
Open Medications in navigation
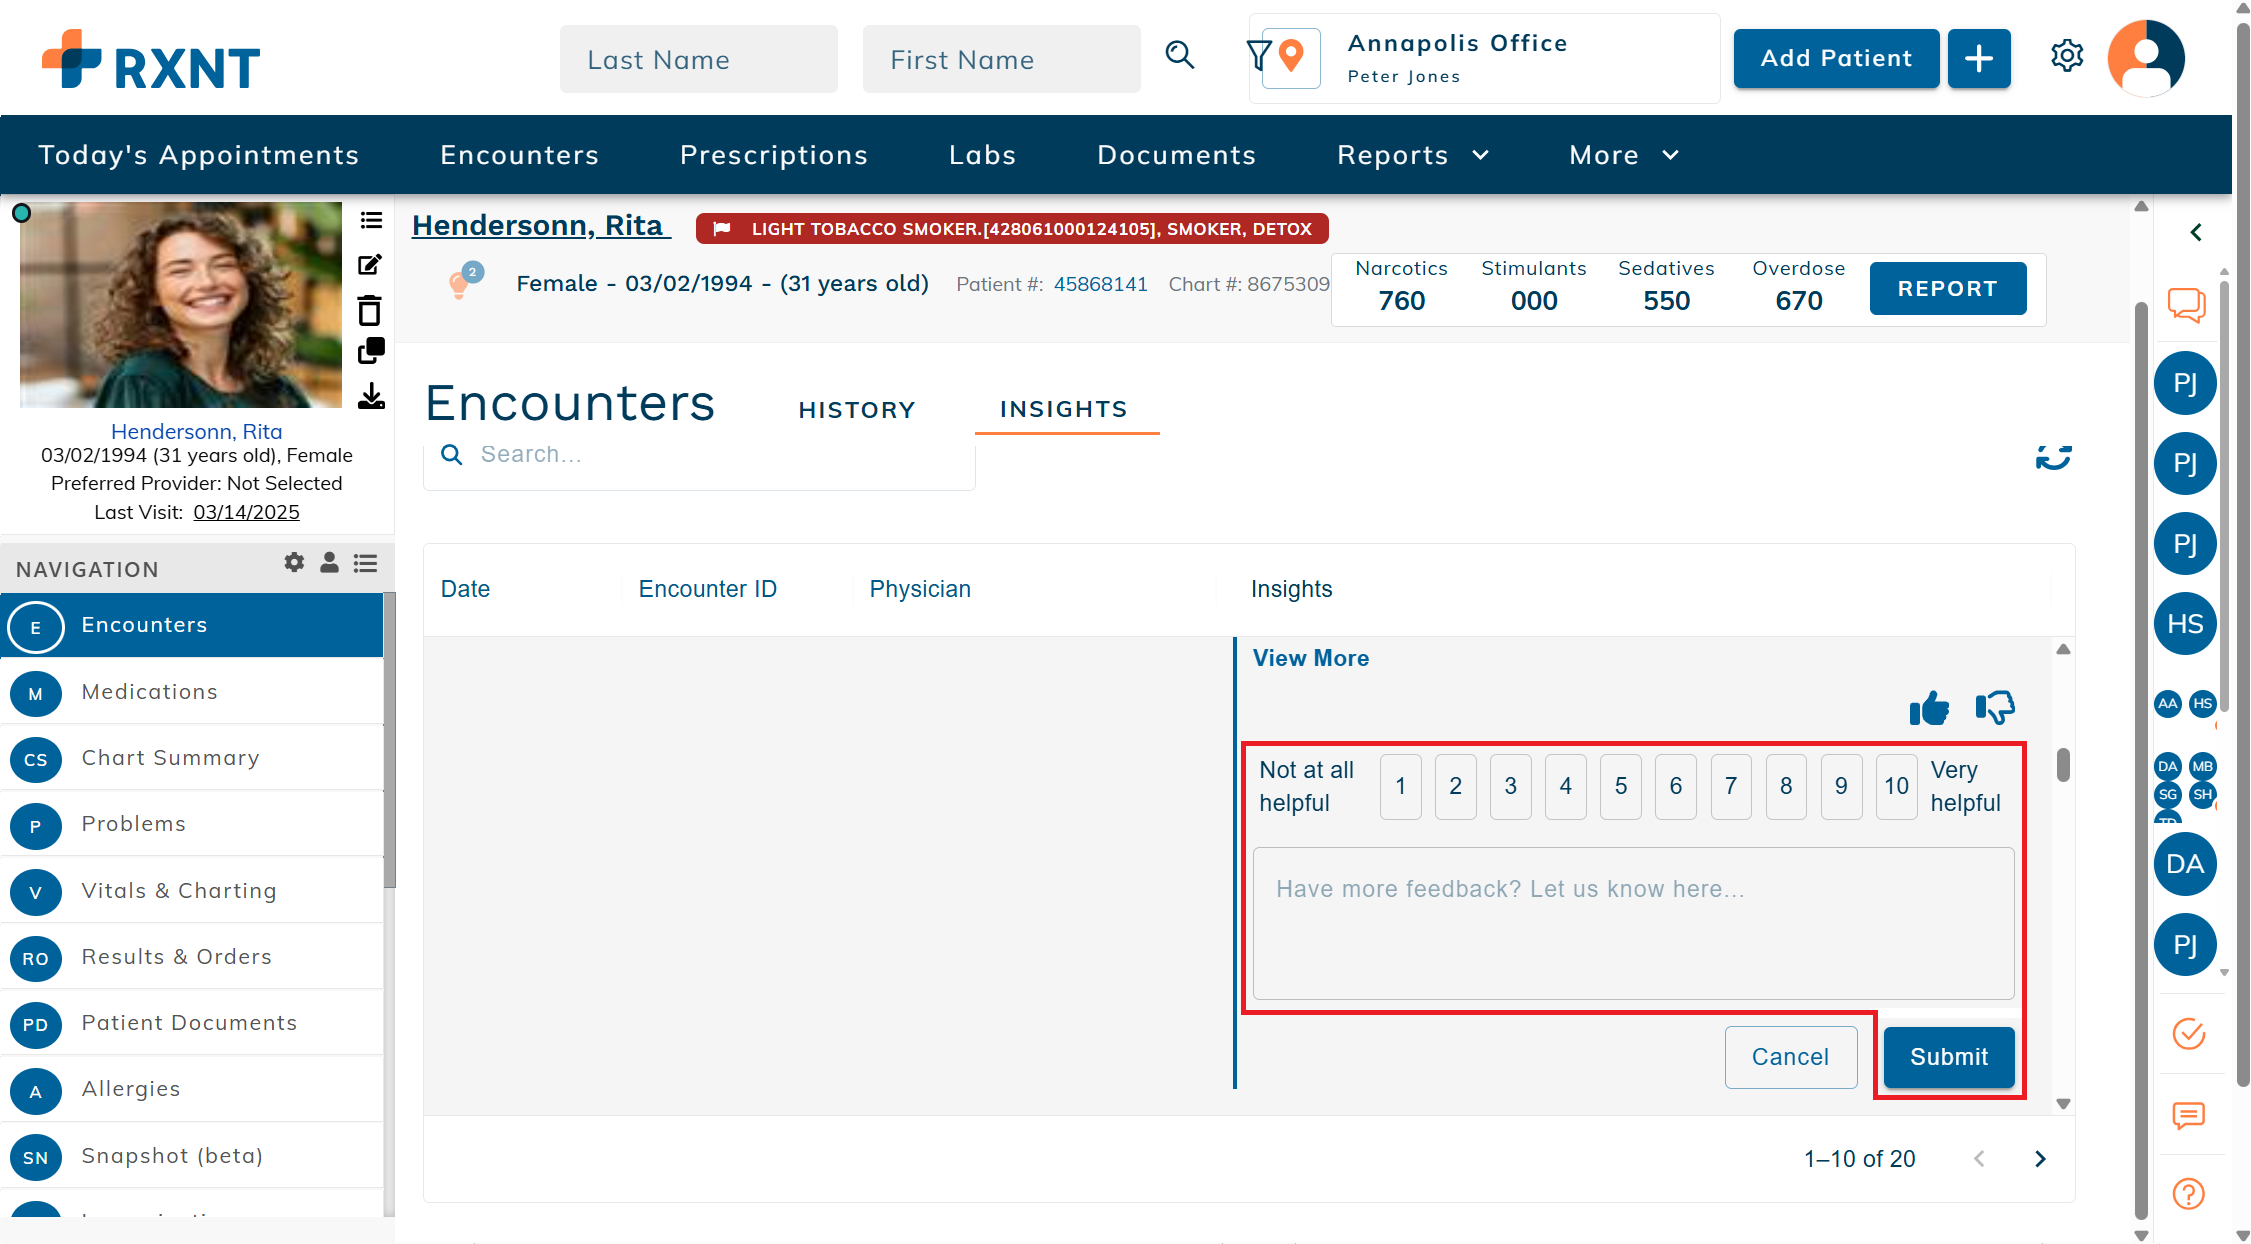coord(192,692)
